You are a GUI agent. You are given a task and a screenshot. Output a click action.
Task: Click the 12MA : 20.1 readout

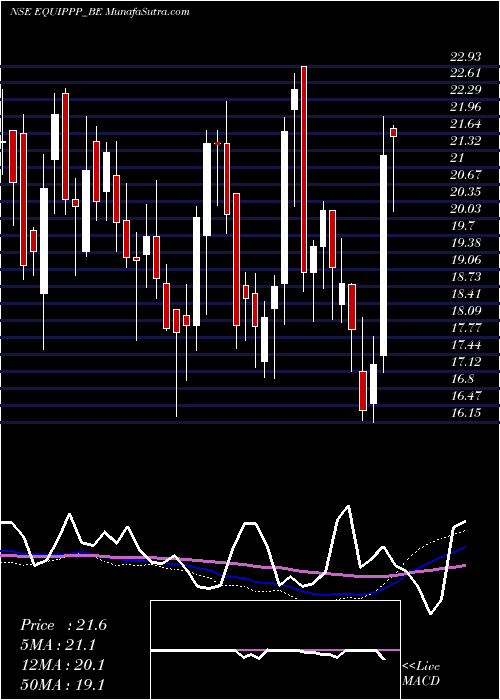62,665
